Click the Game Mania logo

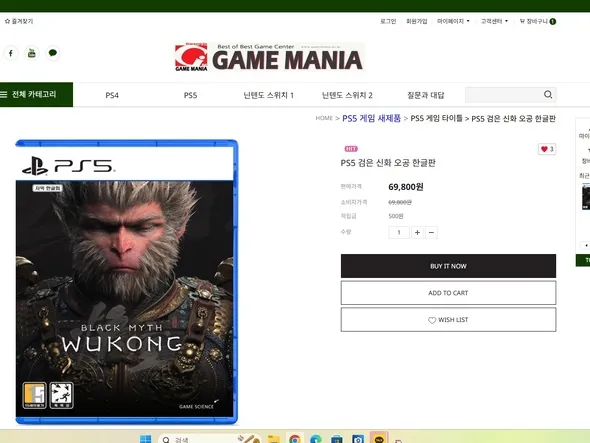point(269,57)
